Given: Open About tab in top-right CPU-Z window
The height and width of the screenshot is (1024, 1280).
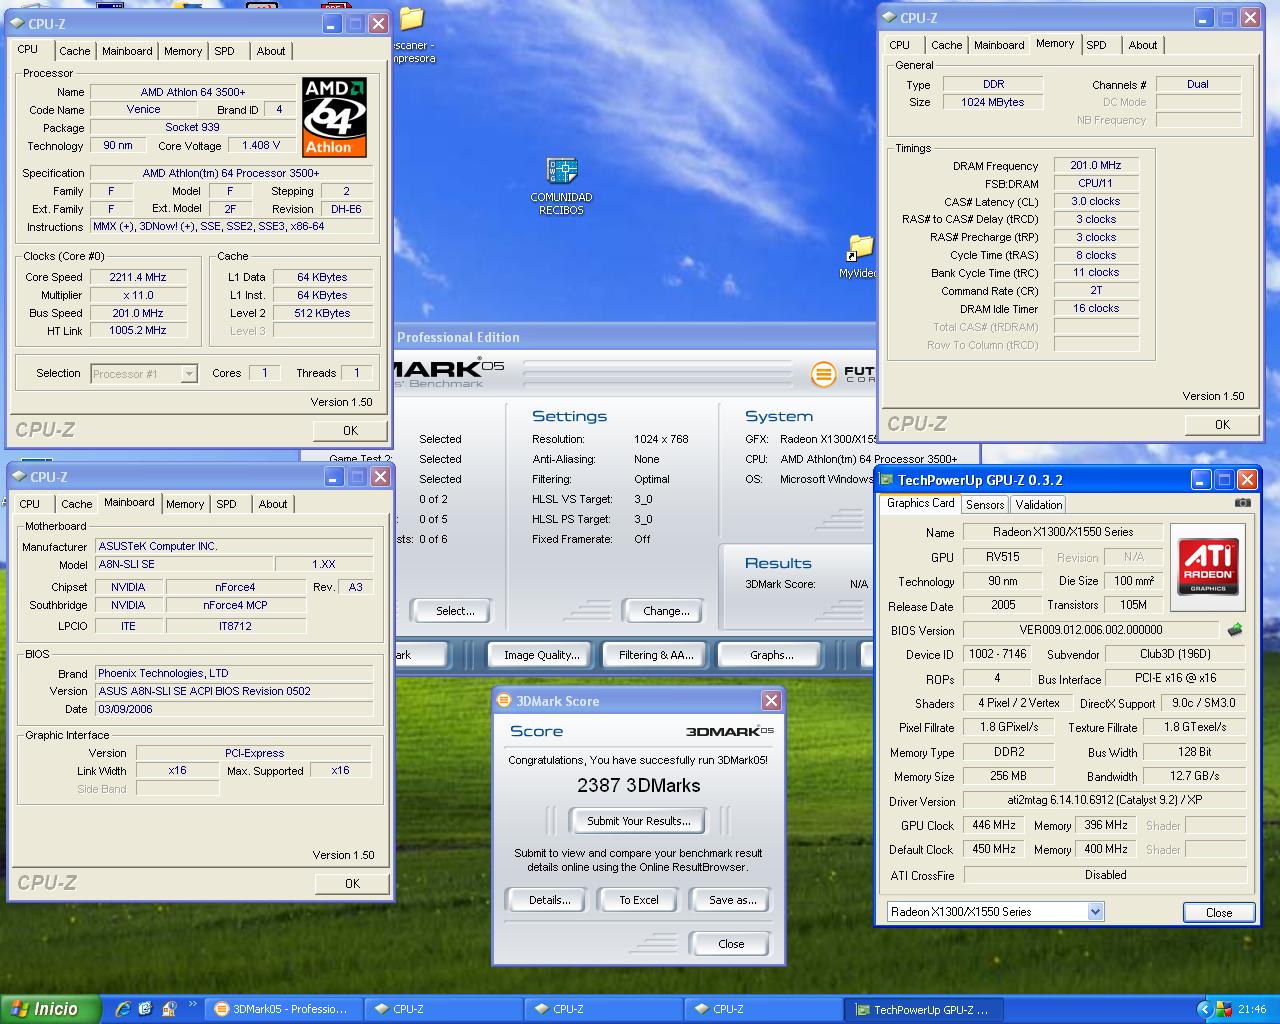Looking at the screenshot, I should (1143, 45).
